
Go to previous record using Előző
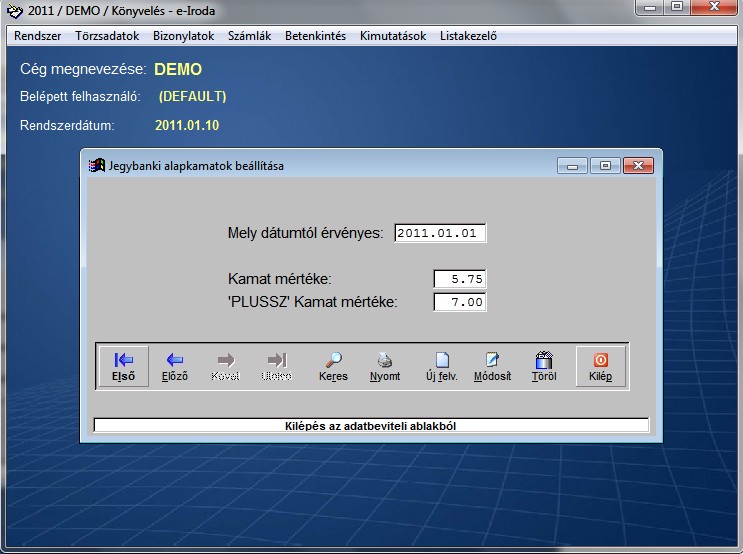pos(175,367)
